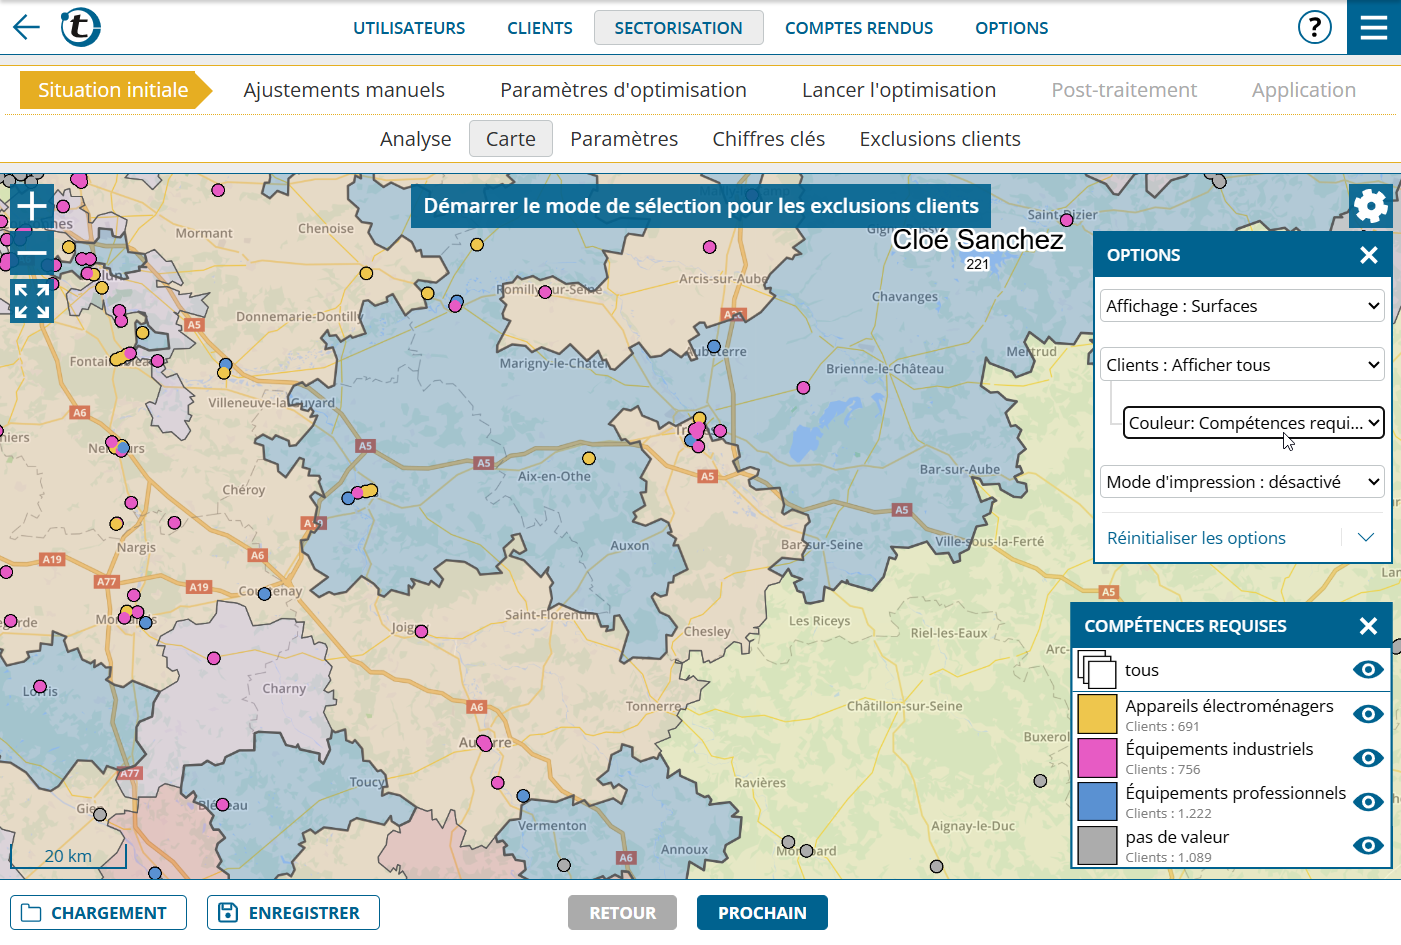
Task: Hide Appareils électroménagers clients on map
Action: [1367, 714]
